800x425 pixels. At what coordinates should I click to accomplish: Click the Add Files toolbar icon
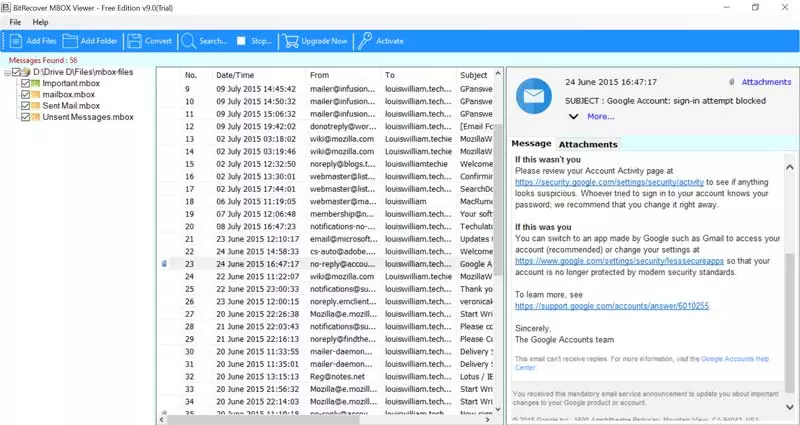(15, 41)
